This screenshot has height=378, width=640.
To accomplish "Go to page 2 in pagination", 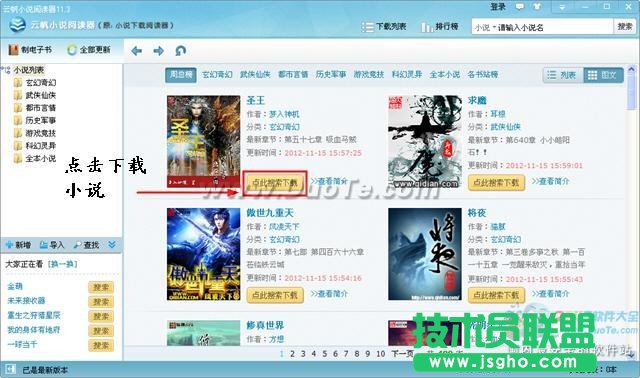I will coord(292,354).
